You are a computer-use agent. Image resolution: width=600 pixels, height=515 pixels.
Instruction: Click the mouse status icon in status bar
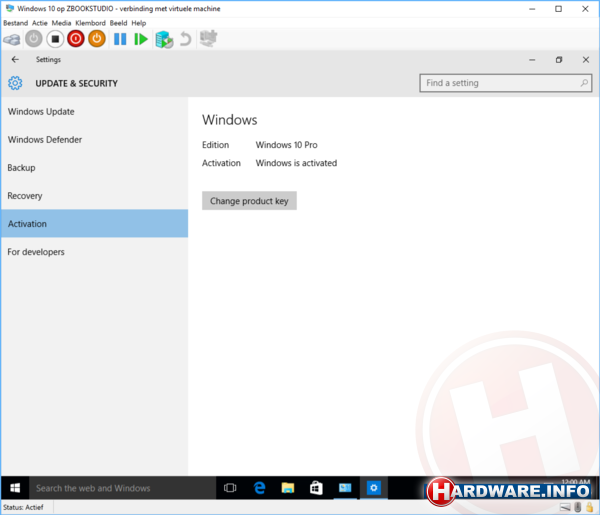tap(578, 507)
